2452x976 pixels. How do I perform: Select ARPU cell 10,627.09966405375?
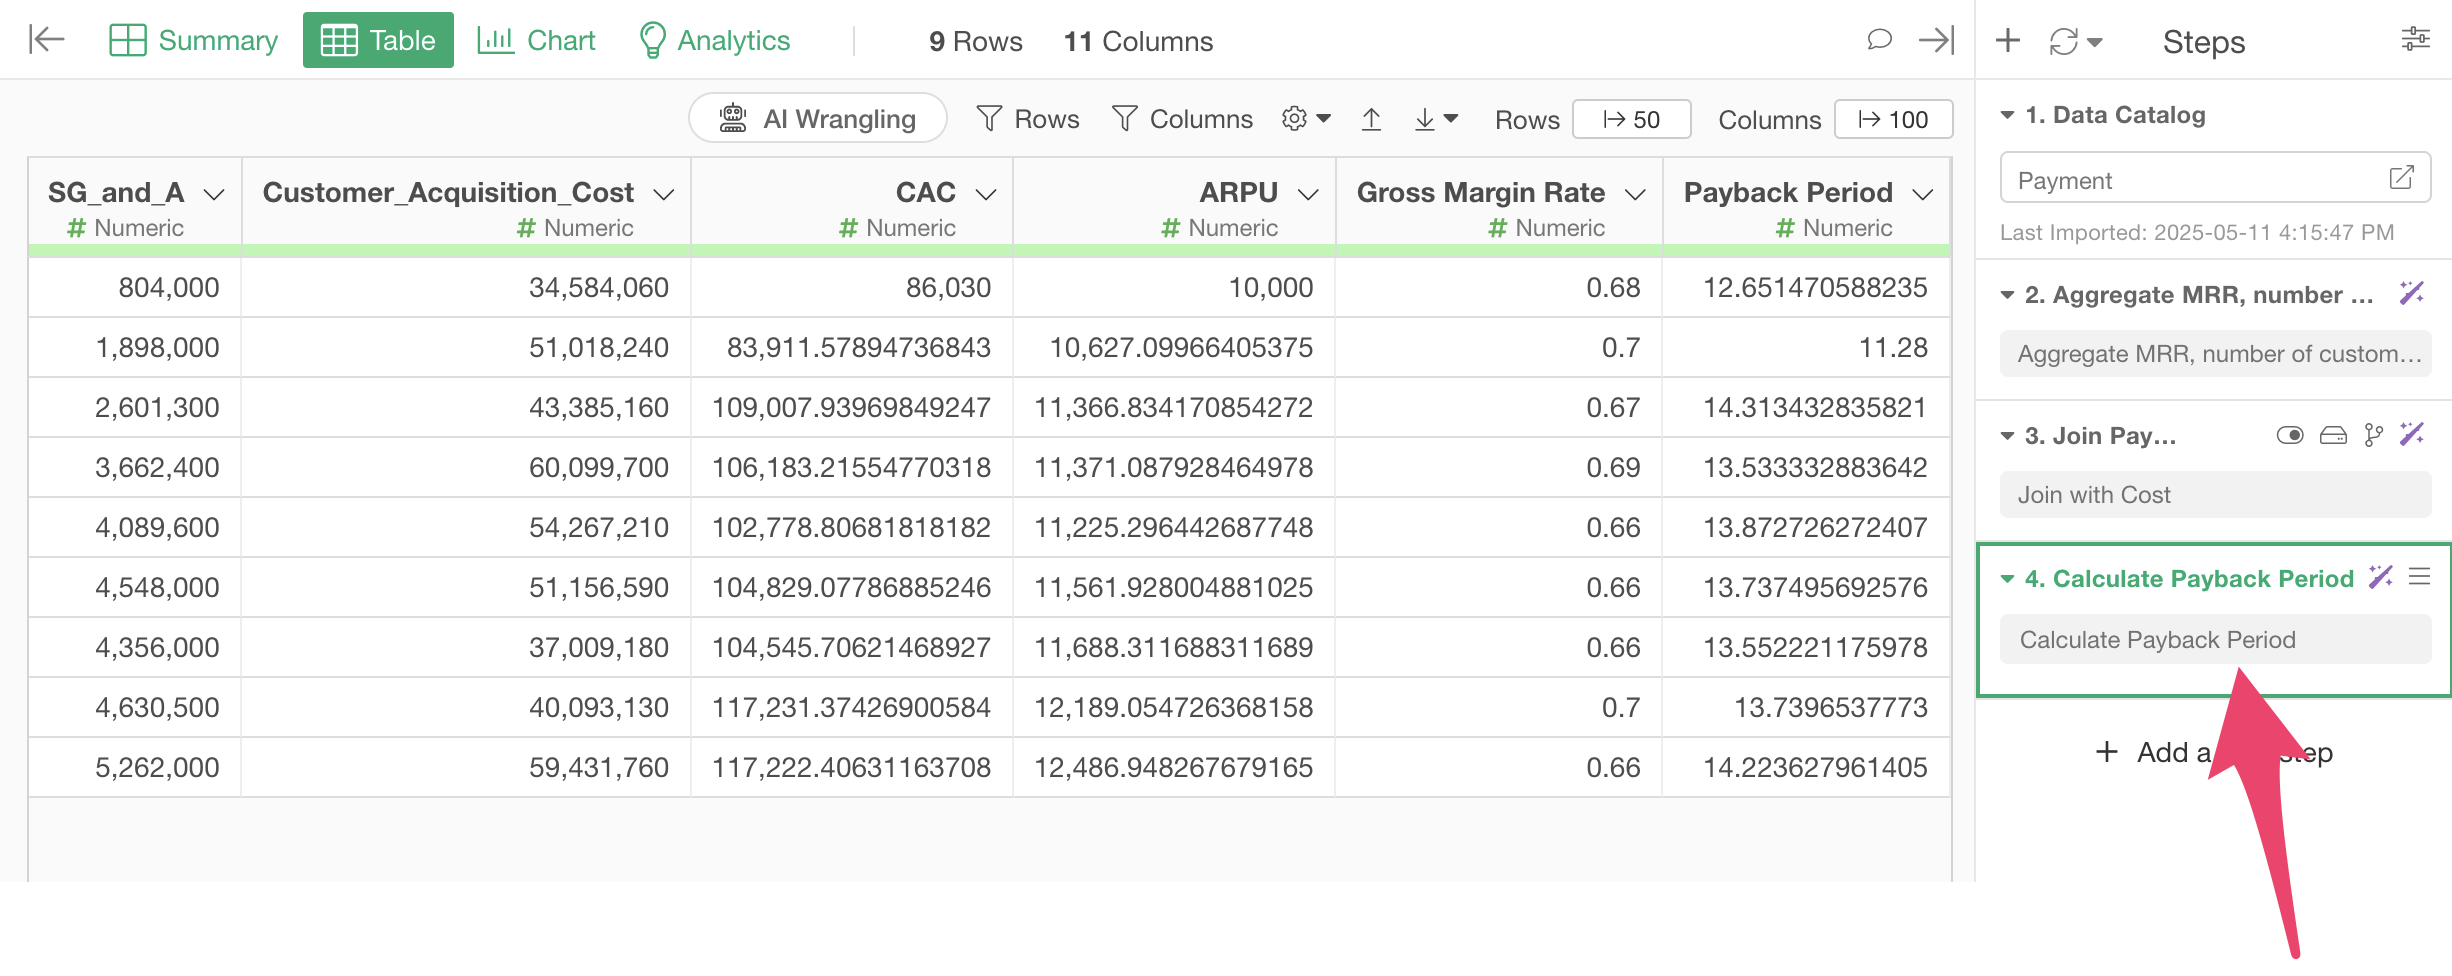(x=1175, y=348)
